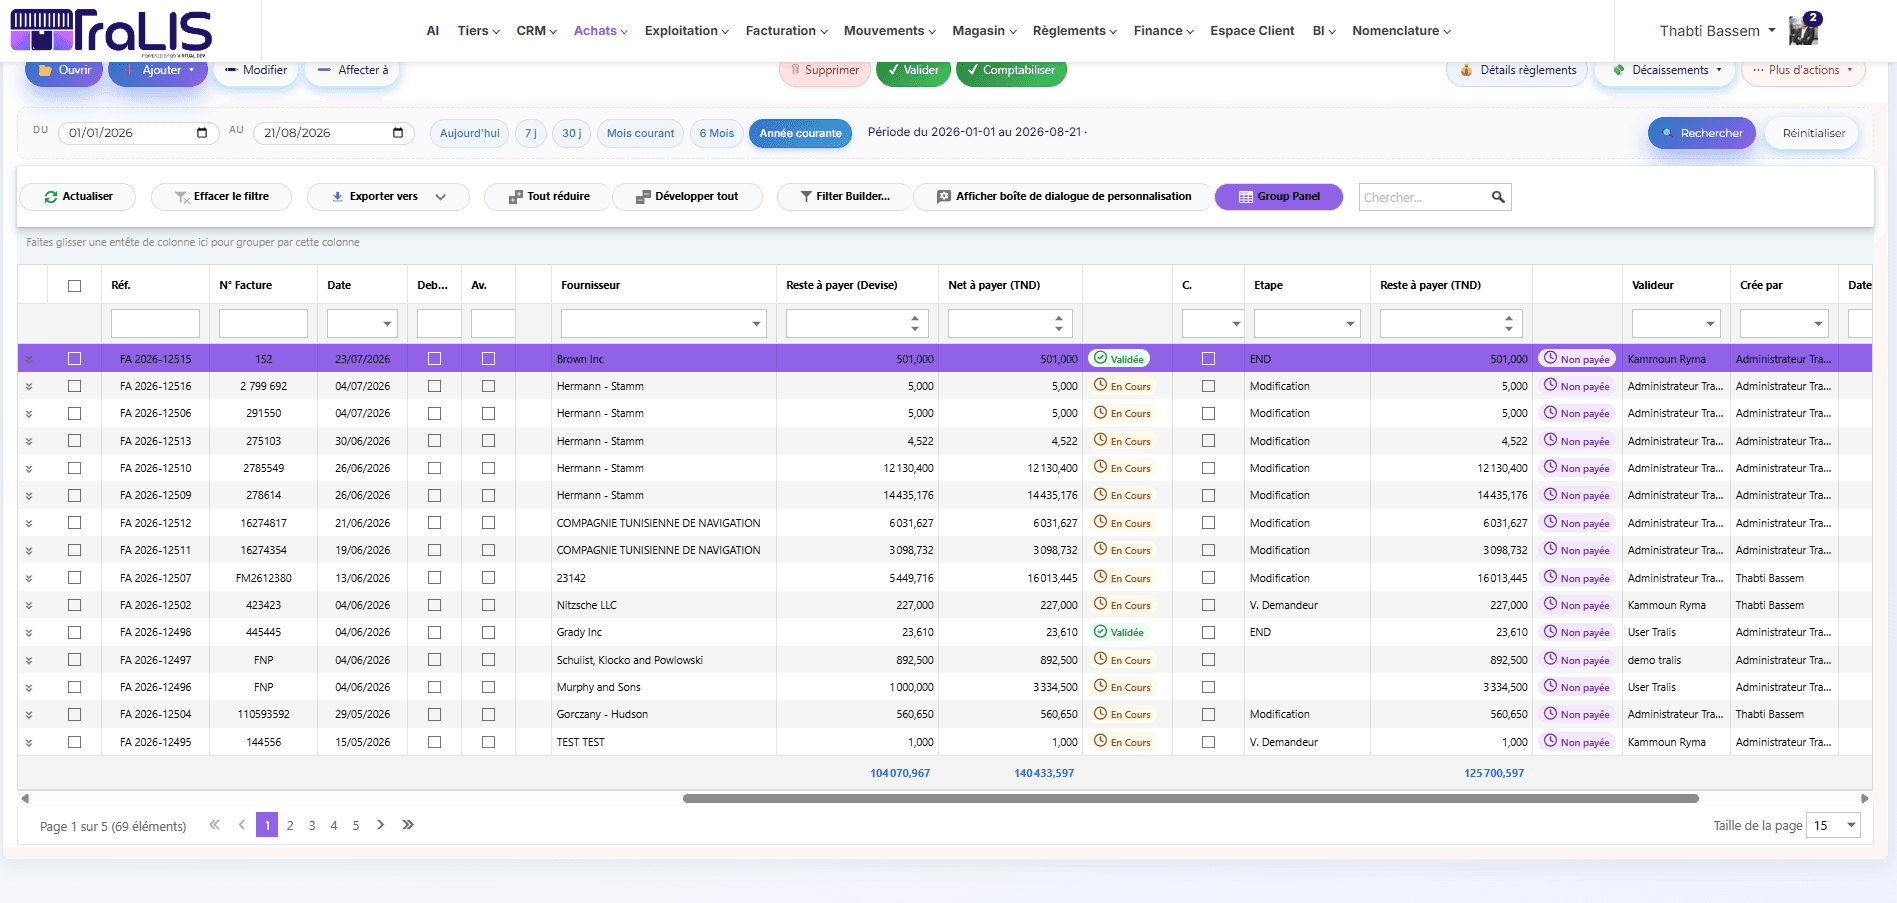Viewport: 1897px width, 903px height.
Task: Click the Réinitialiser button
Action: (x=1813, y=133)
